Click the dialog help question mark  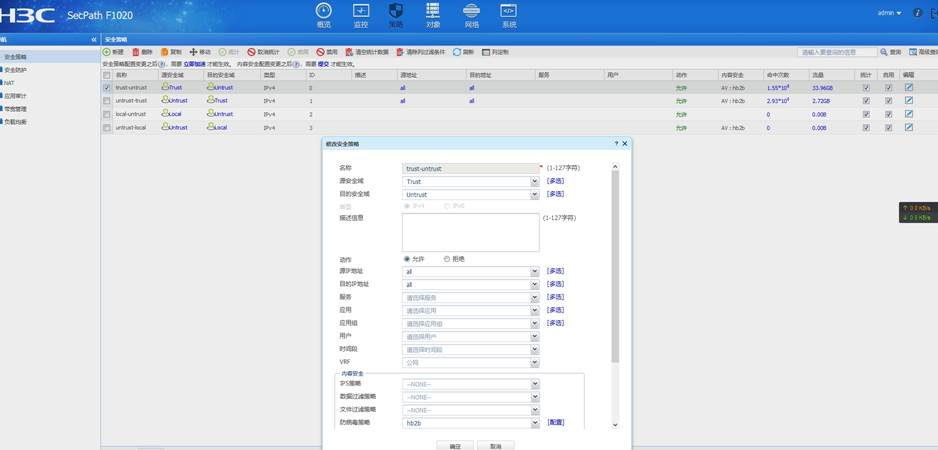616,144
